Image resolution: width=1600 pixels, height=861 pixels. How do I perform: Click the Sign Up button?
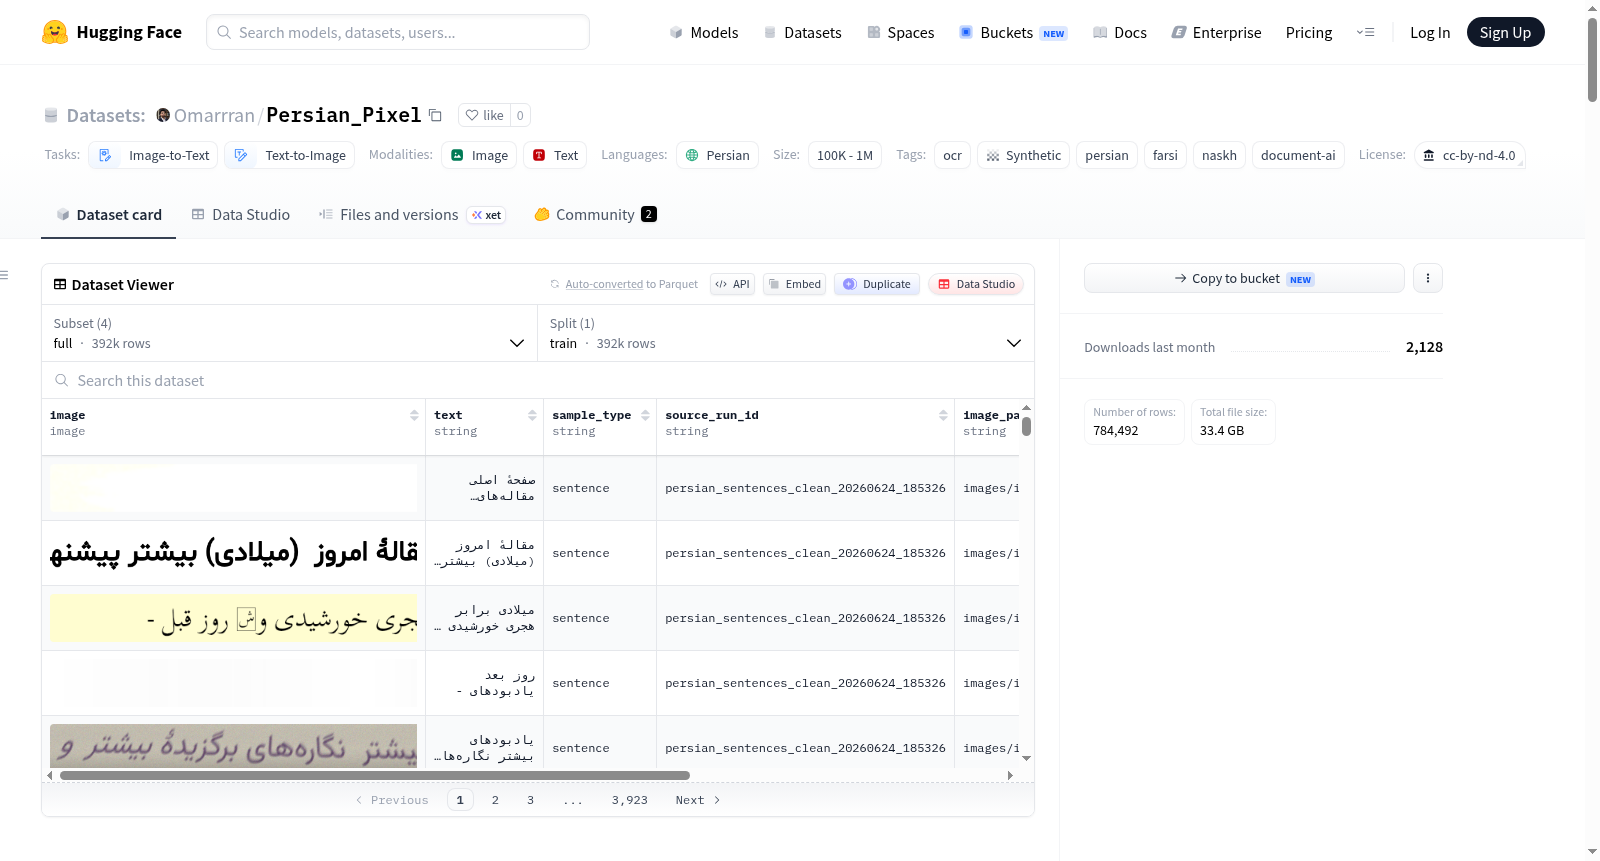tap(1505, 32)
